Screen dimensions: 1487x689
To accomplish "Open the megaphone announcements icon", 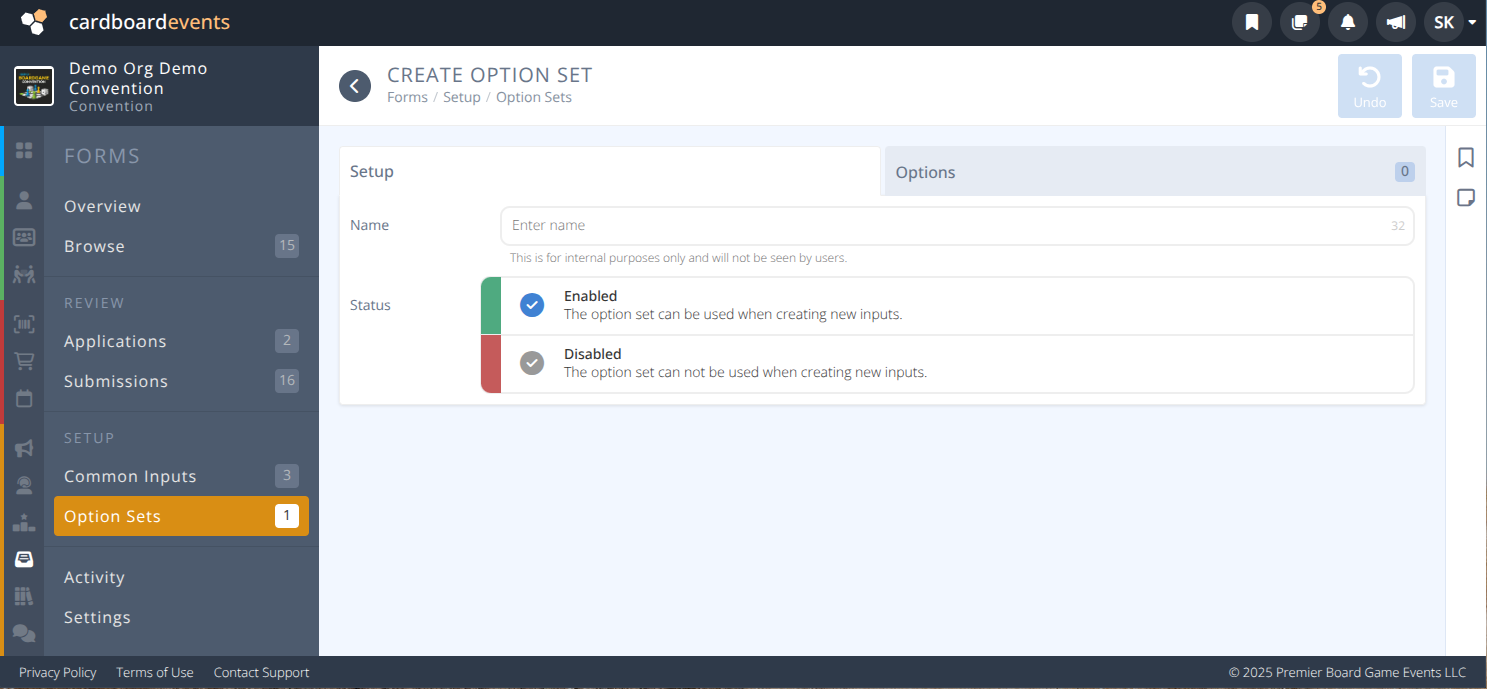I will coord(24,448).
